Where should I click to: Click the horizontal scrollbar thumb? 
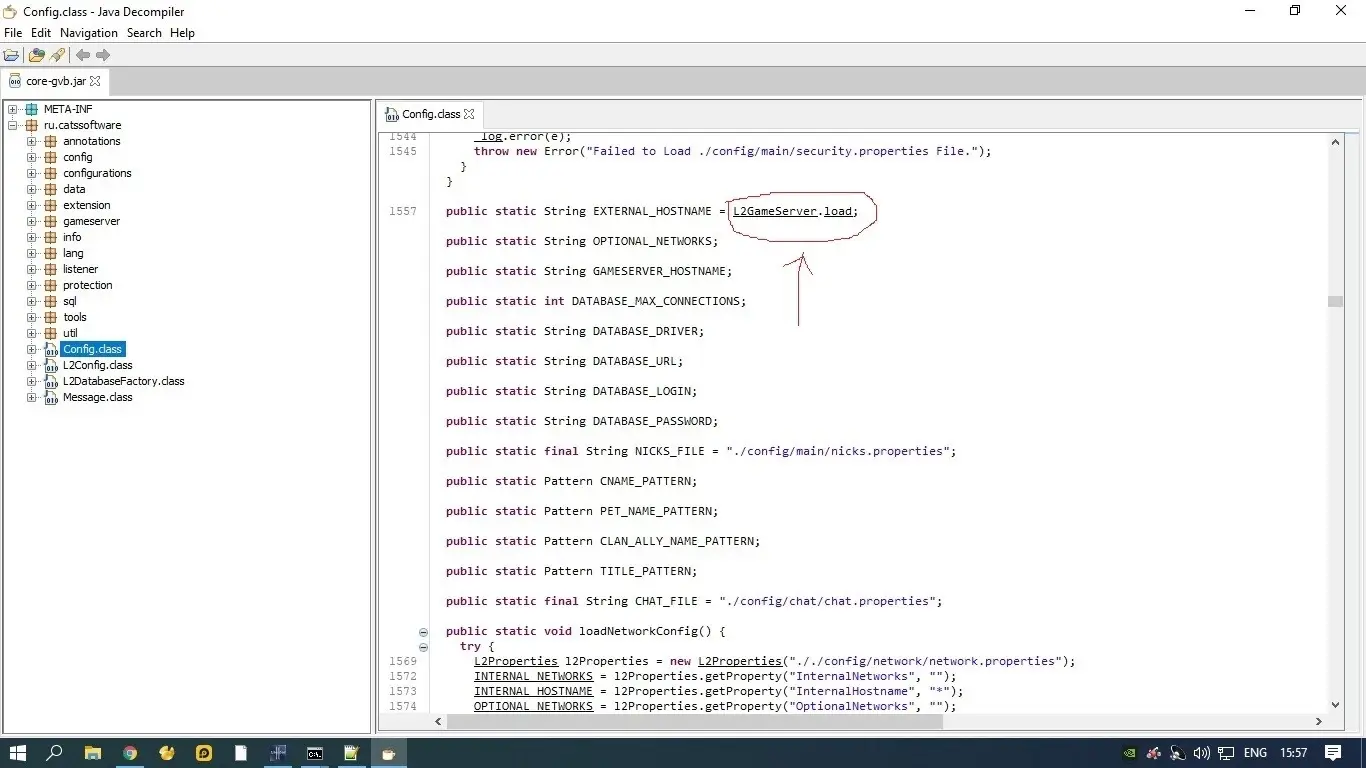pos(696,721)
